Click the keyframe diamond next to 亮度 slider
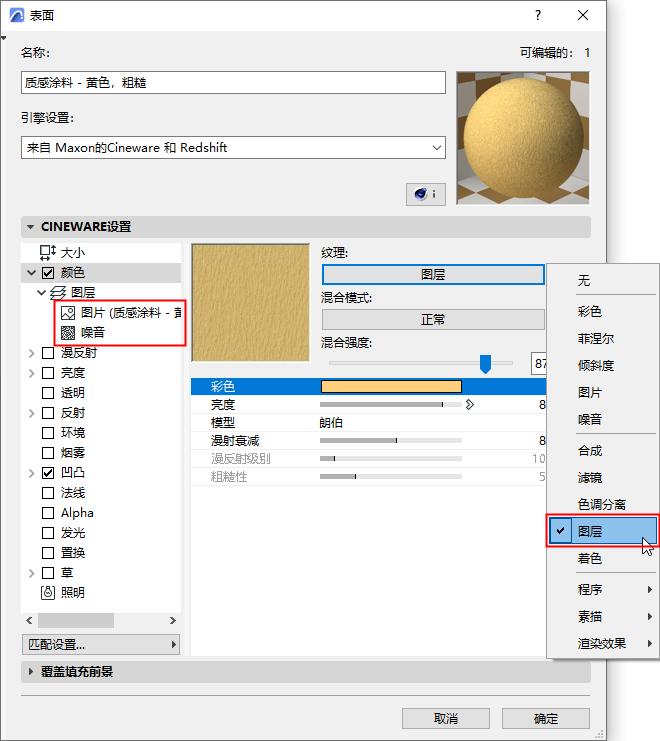 [x=470, y=405]
